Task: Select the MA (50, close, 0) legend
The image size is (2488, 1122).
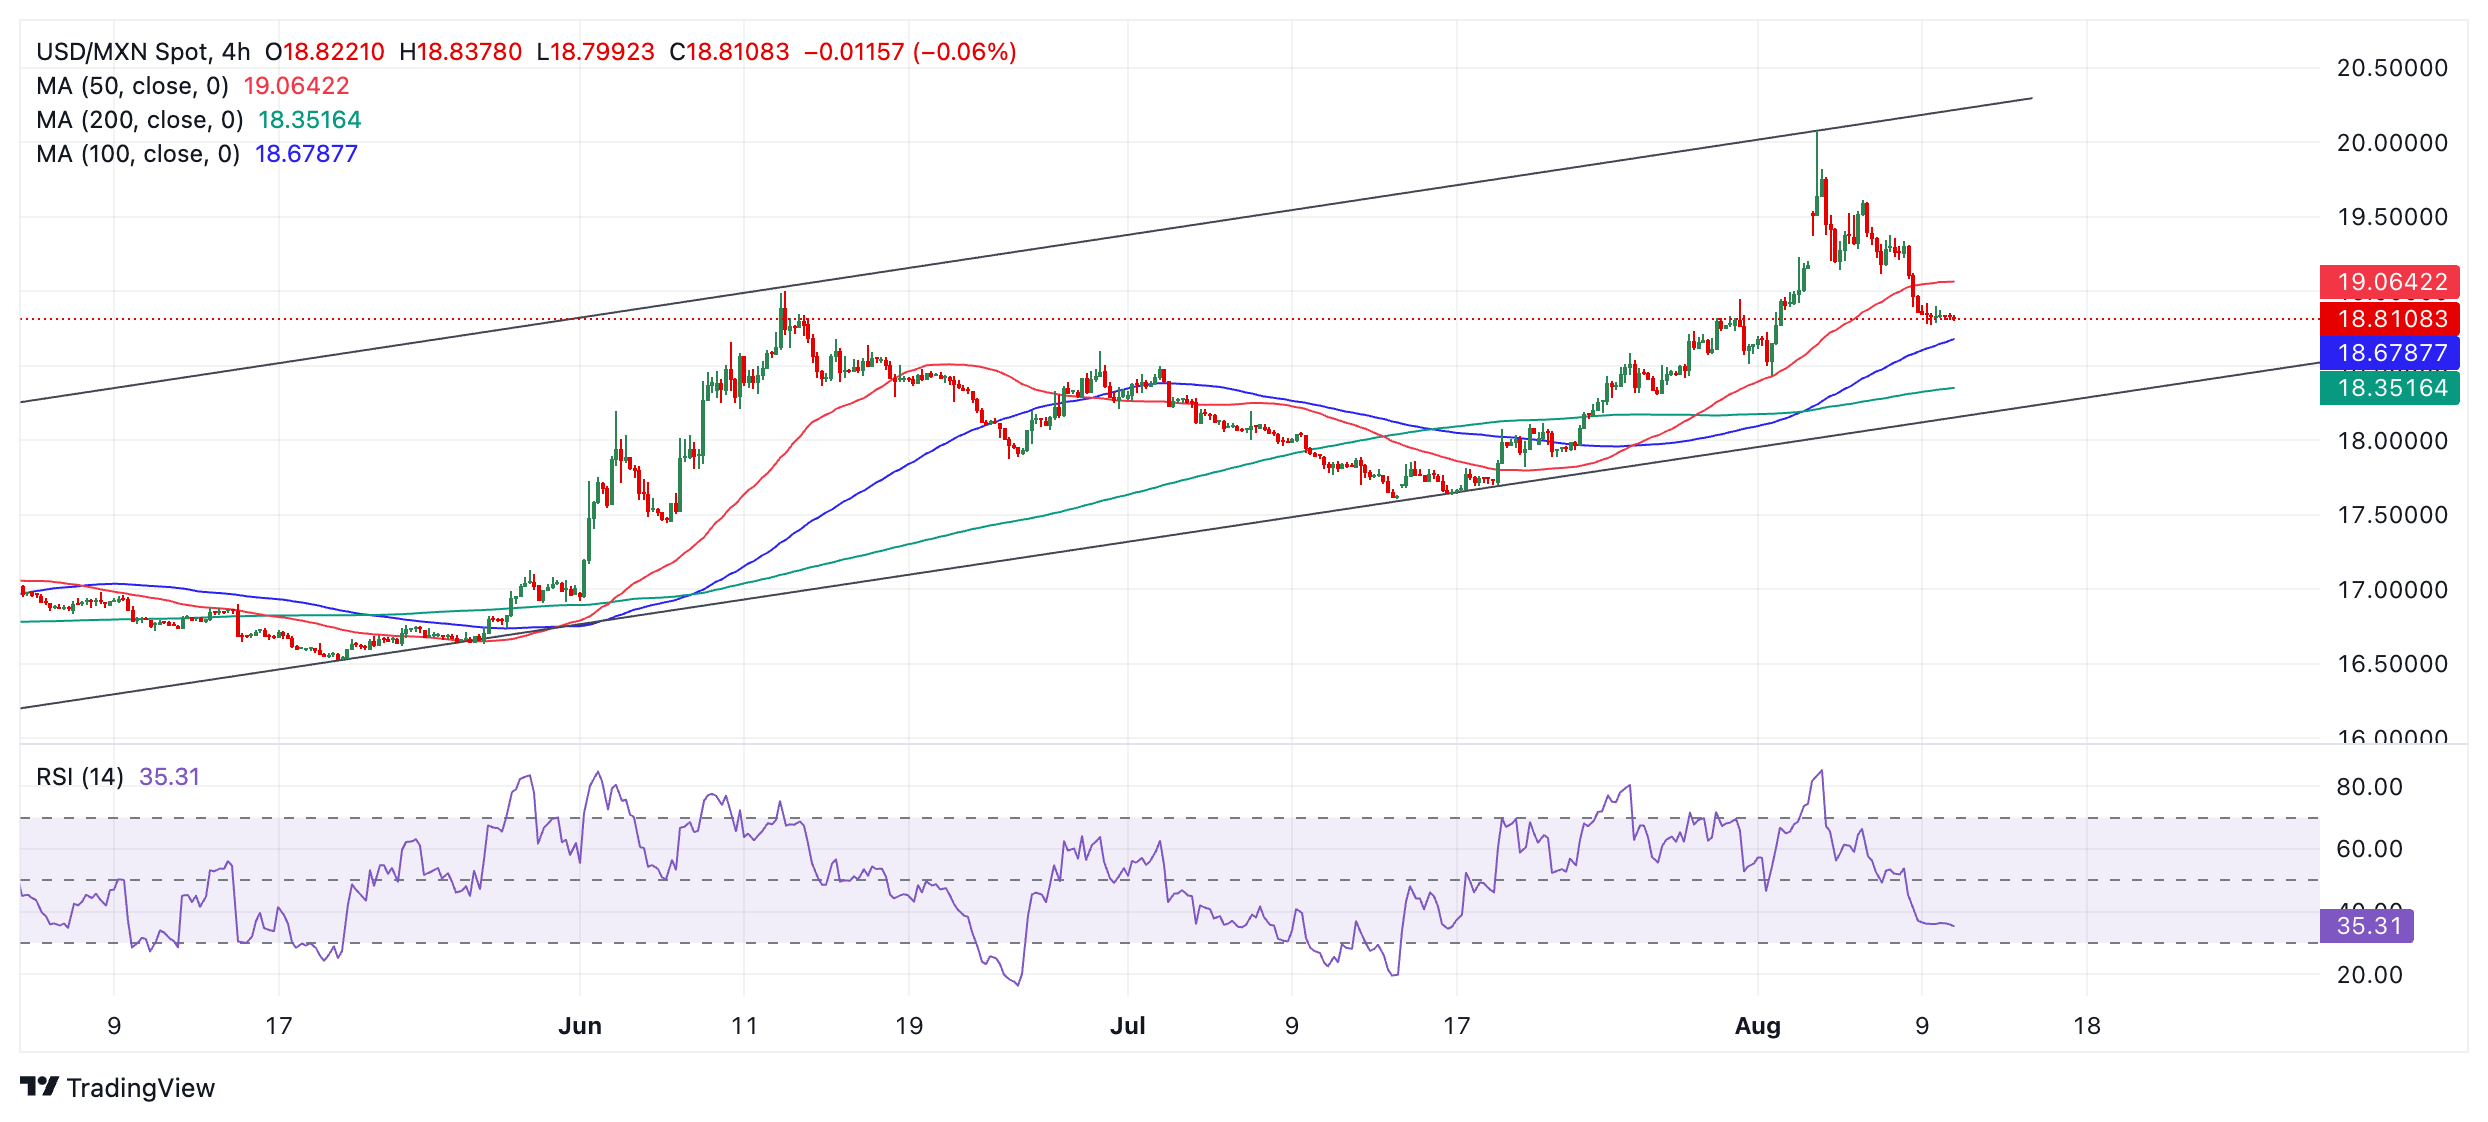Action: (132, 86)
